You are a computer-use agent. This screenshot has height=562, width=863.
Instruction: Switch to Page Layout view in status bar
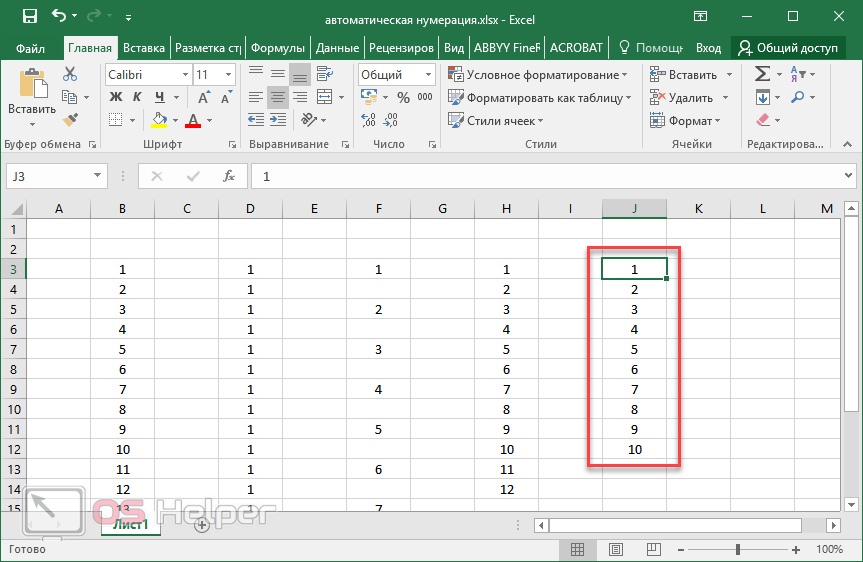pos(616,549)
